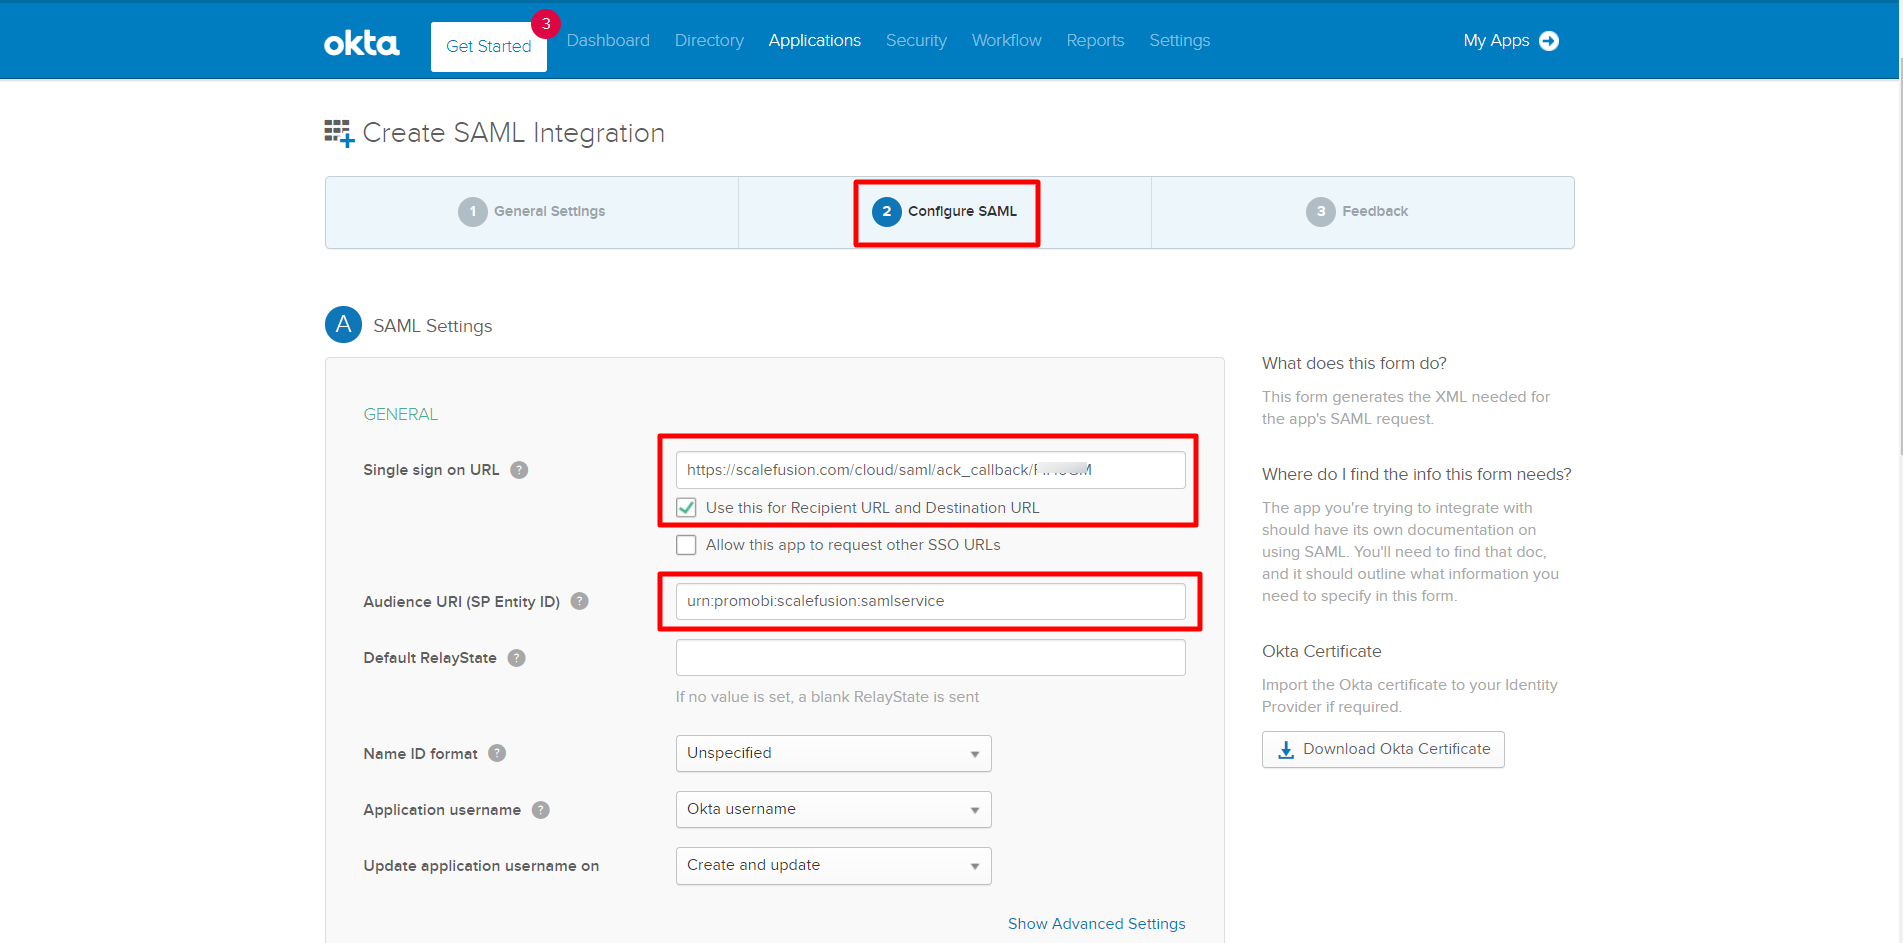This screenshot has height=943, width=1903.
Task: Click 'What does this form do?' text
Action: [1354, 364]
